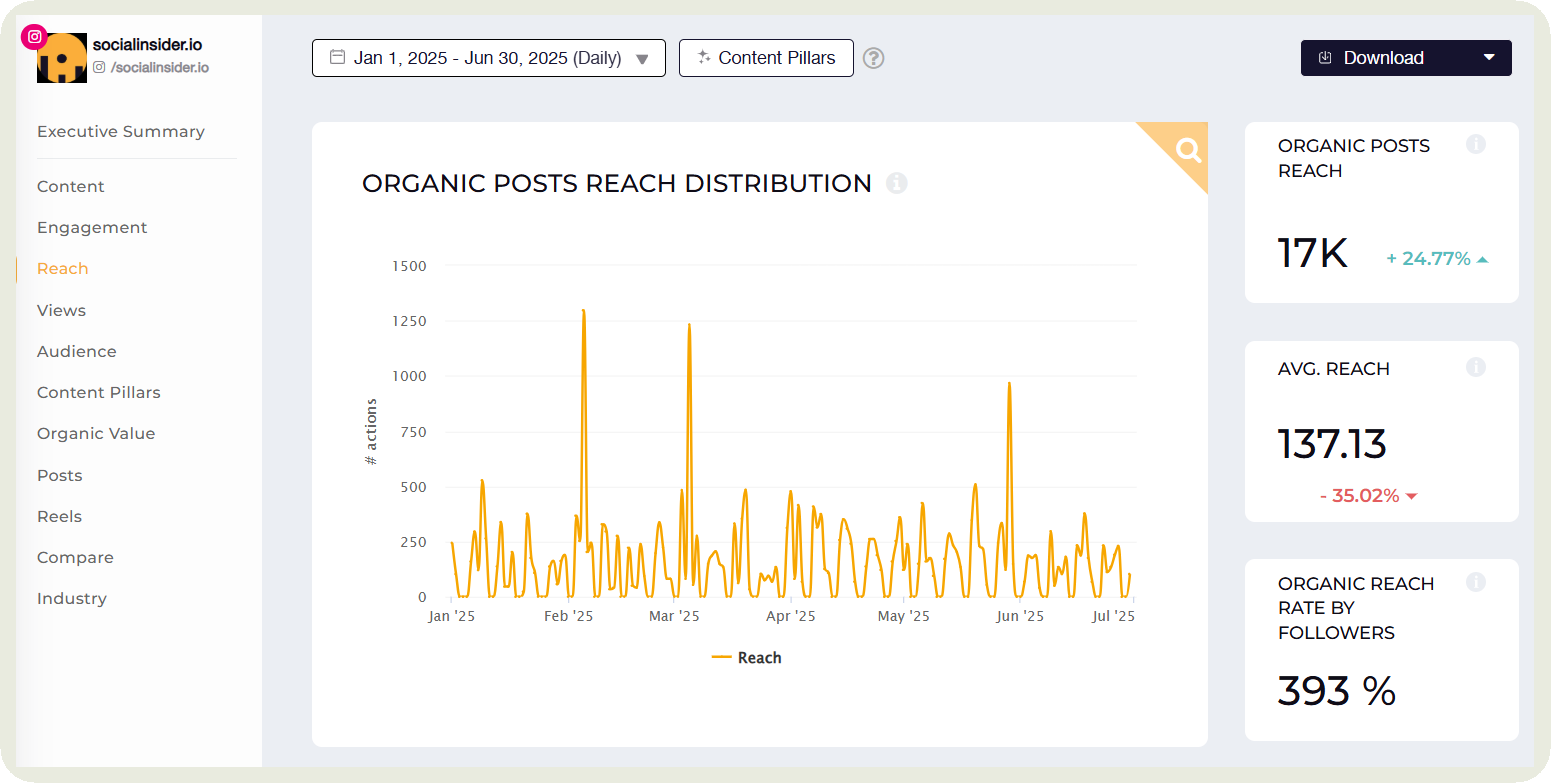Click info icon on Organic Posts Reach card

click(1475, 145)
